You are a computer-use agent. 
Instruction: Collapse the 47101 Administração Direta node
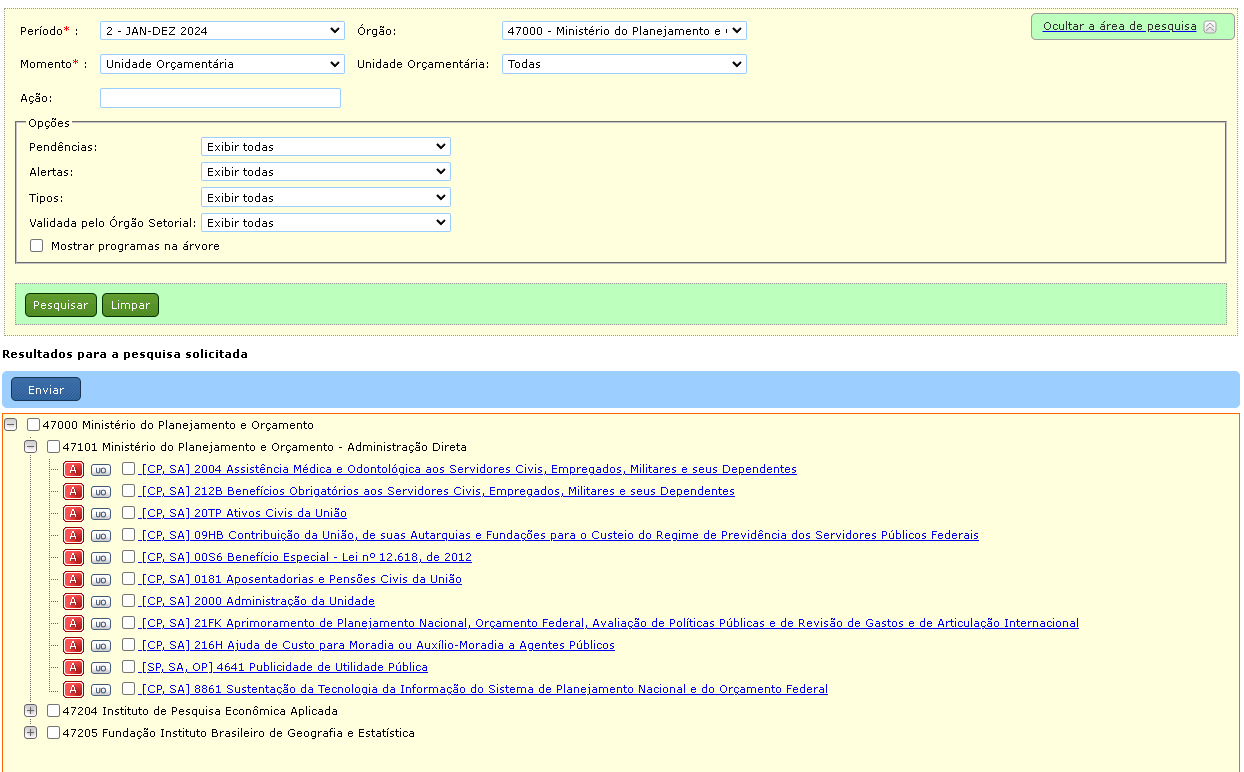point(31,447)
